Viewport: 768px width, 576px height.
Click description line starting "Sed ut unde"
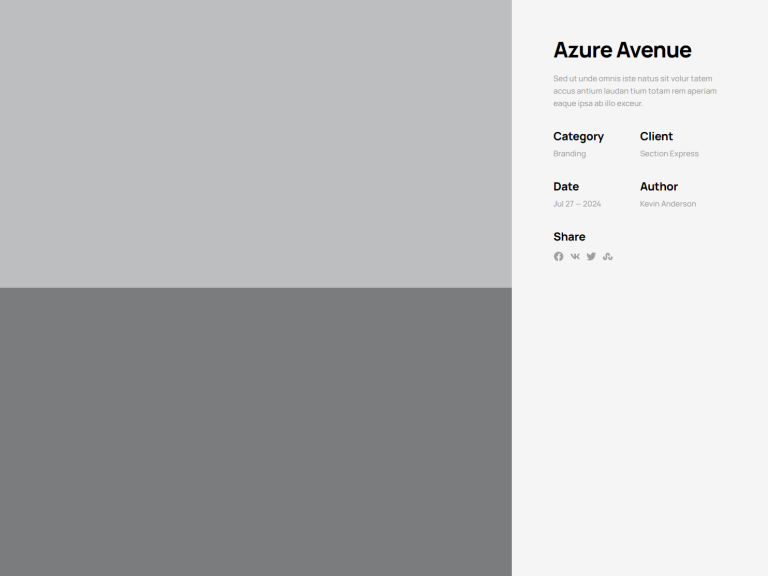[632, 79]
